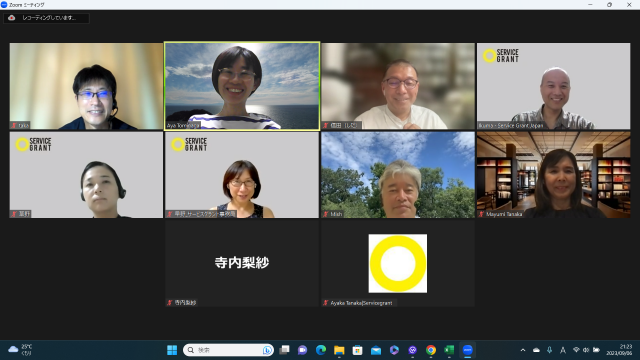Click the muted mic icon beside the 寺内梨紗 name label
The height and width of the screenshot is (360, 640).
point(170,302)
